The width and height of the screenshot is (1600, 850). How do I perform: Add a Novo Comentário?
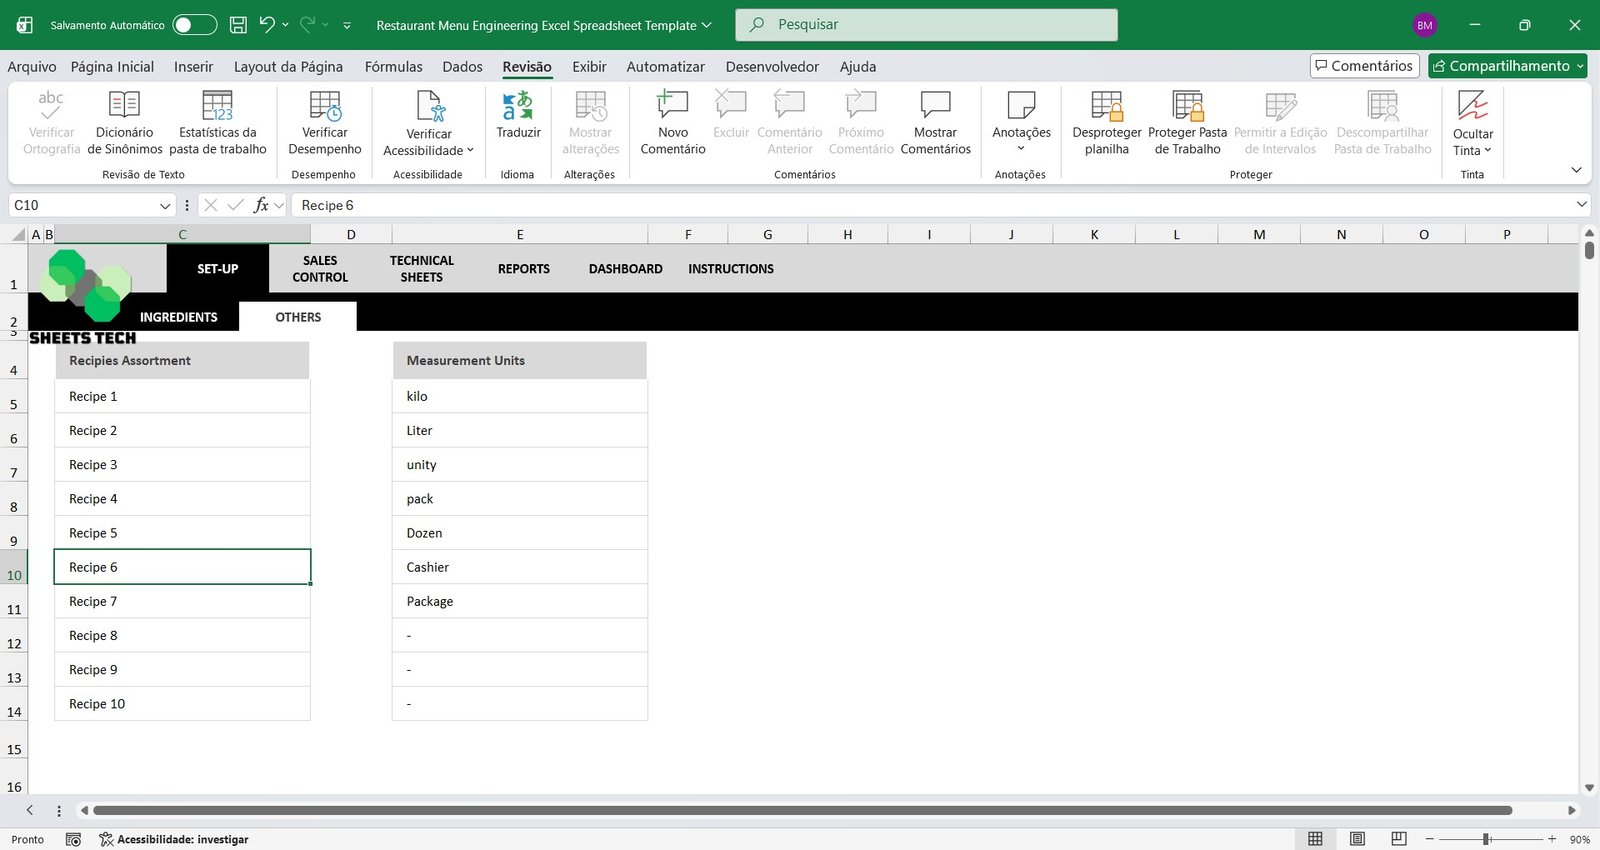pos(672,106)
